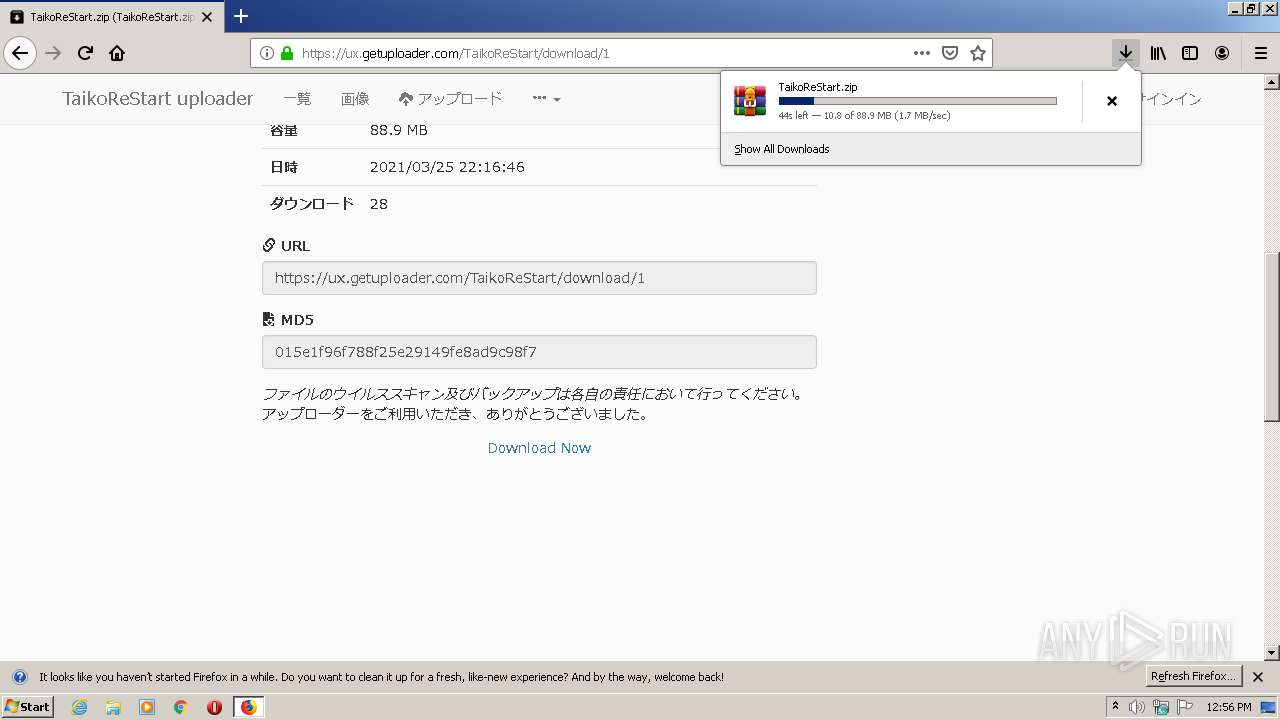
Task: Open the Windows Start menu
Action: tap(27, 707)
